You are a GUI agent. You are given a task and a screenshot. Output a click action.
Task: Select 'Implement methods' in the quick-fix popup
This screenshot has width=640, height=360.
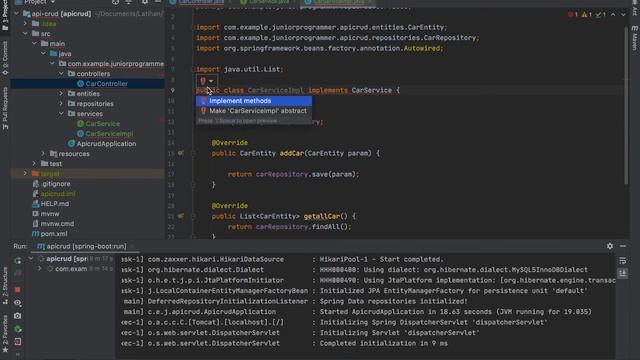point(253,101)
